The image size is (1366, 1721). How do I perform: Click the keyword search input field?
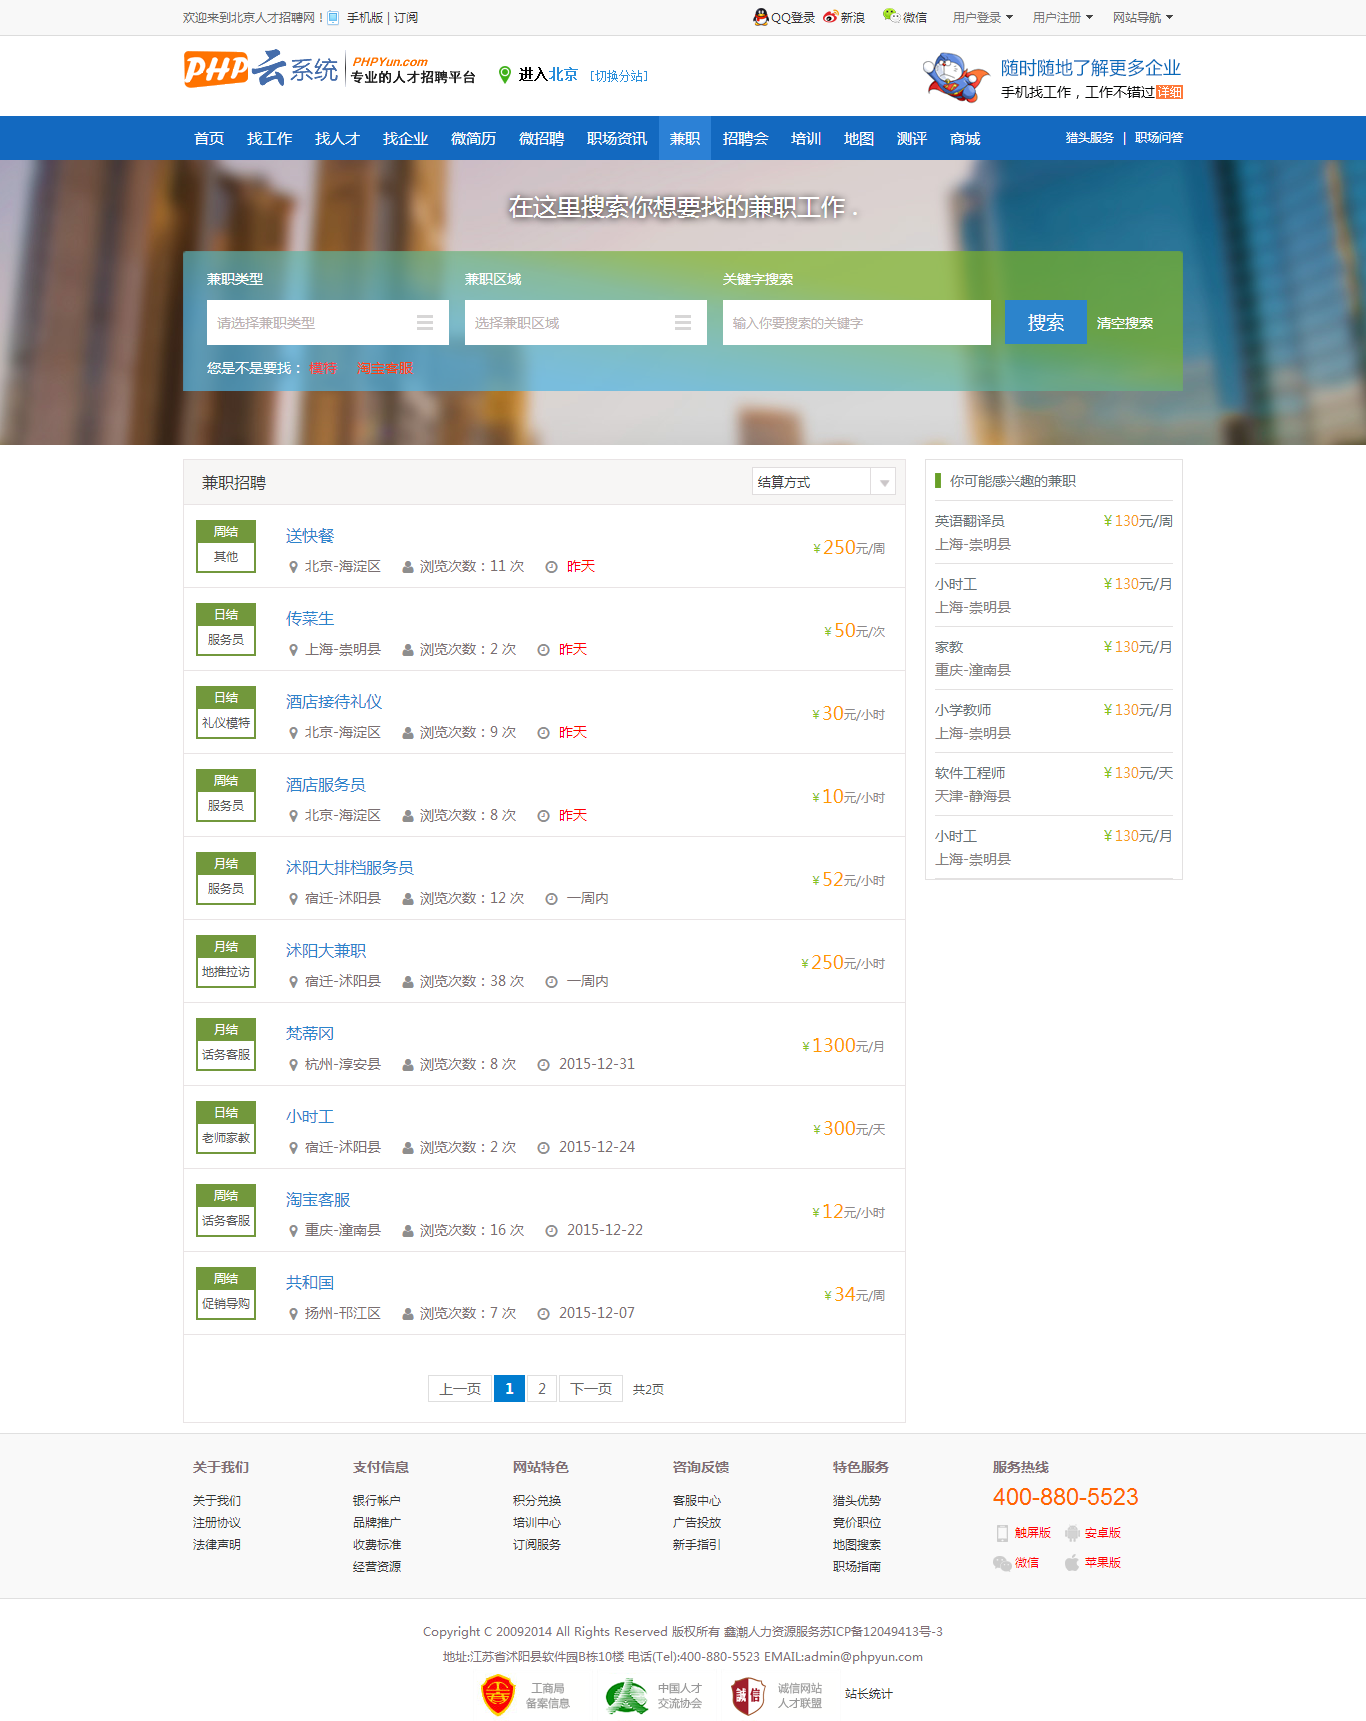(x=857, y=323)
